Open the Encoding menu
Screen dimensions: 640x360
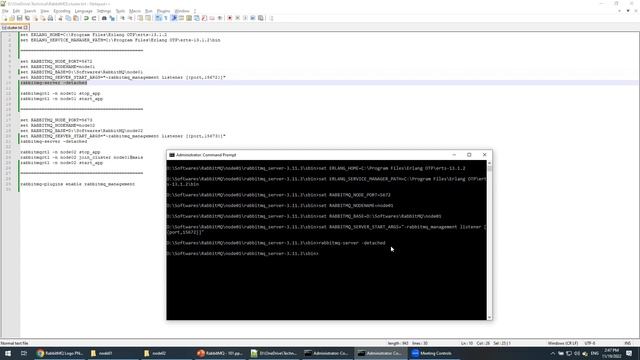[x=62, y=11]
